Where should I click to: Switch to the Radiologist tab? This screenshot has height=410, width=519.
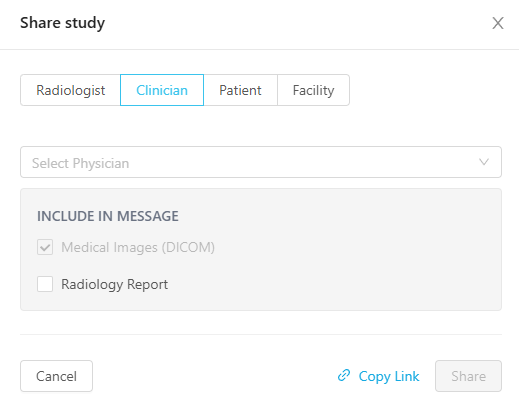pyautogui.click(x=70, y=90)
